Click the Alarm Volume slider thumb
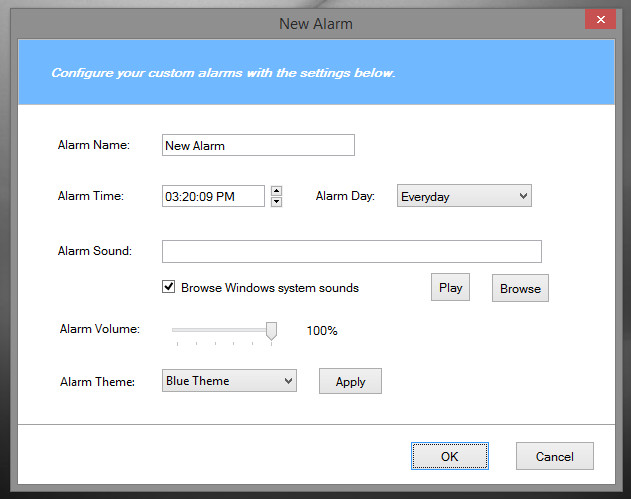 (271, 330)
